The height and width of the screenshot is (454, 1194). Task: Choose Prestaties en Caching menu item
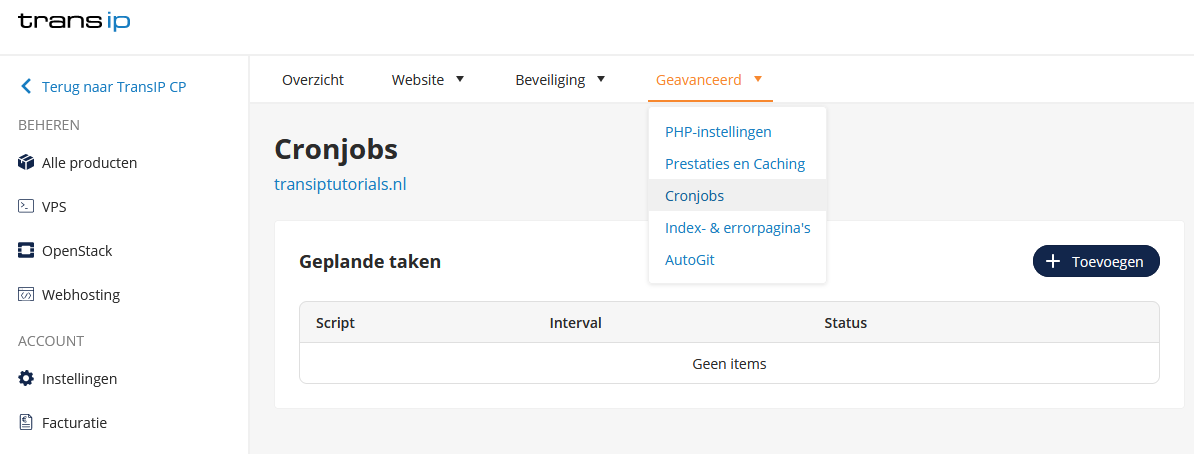pyautogui.click(x=735, y=164)
